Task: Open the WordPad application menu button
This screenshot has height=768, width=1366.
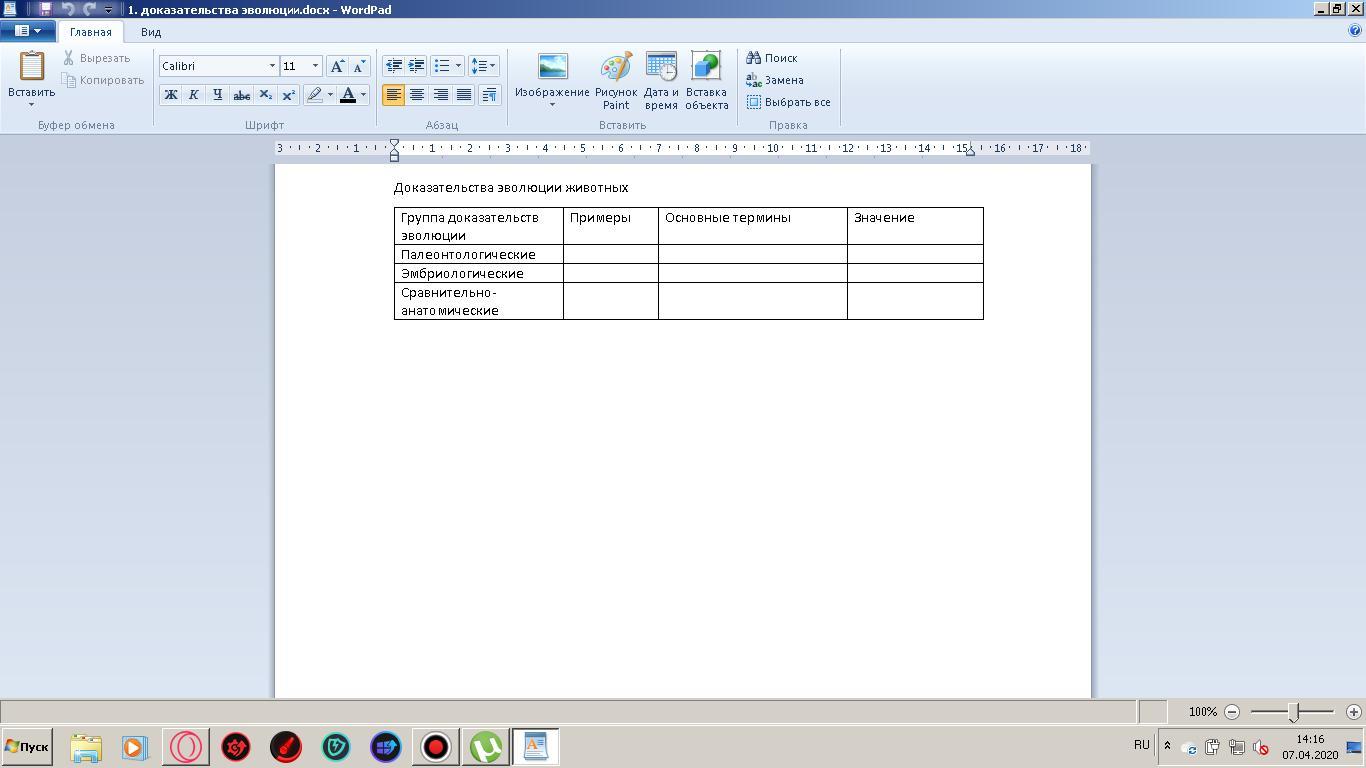Action: click(x=27, y=31)
